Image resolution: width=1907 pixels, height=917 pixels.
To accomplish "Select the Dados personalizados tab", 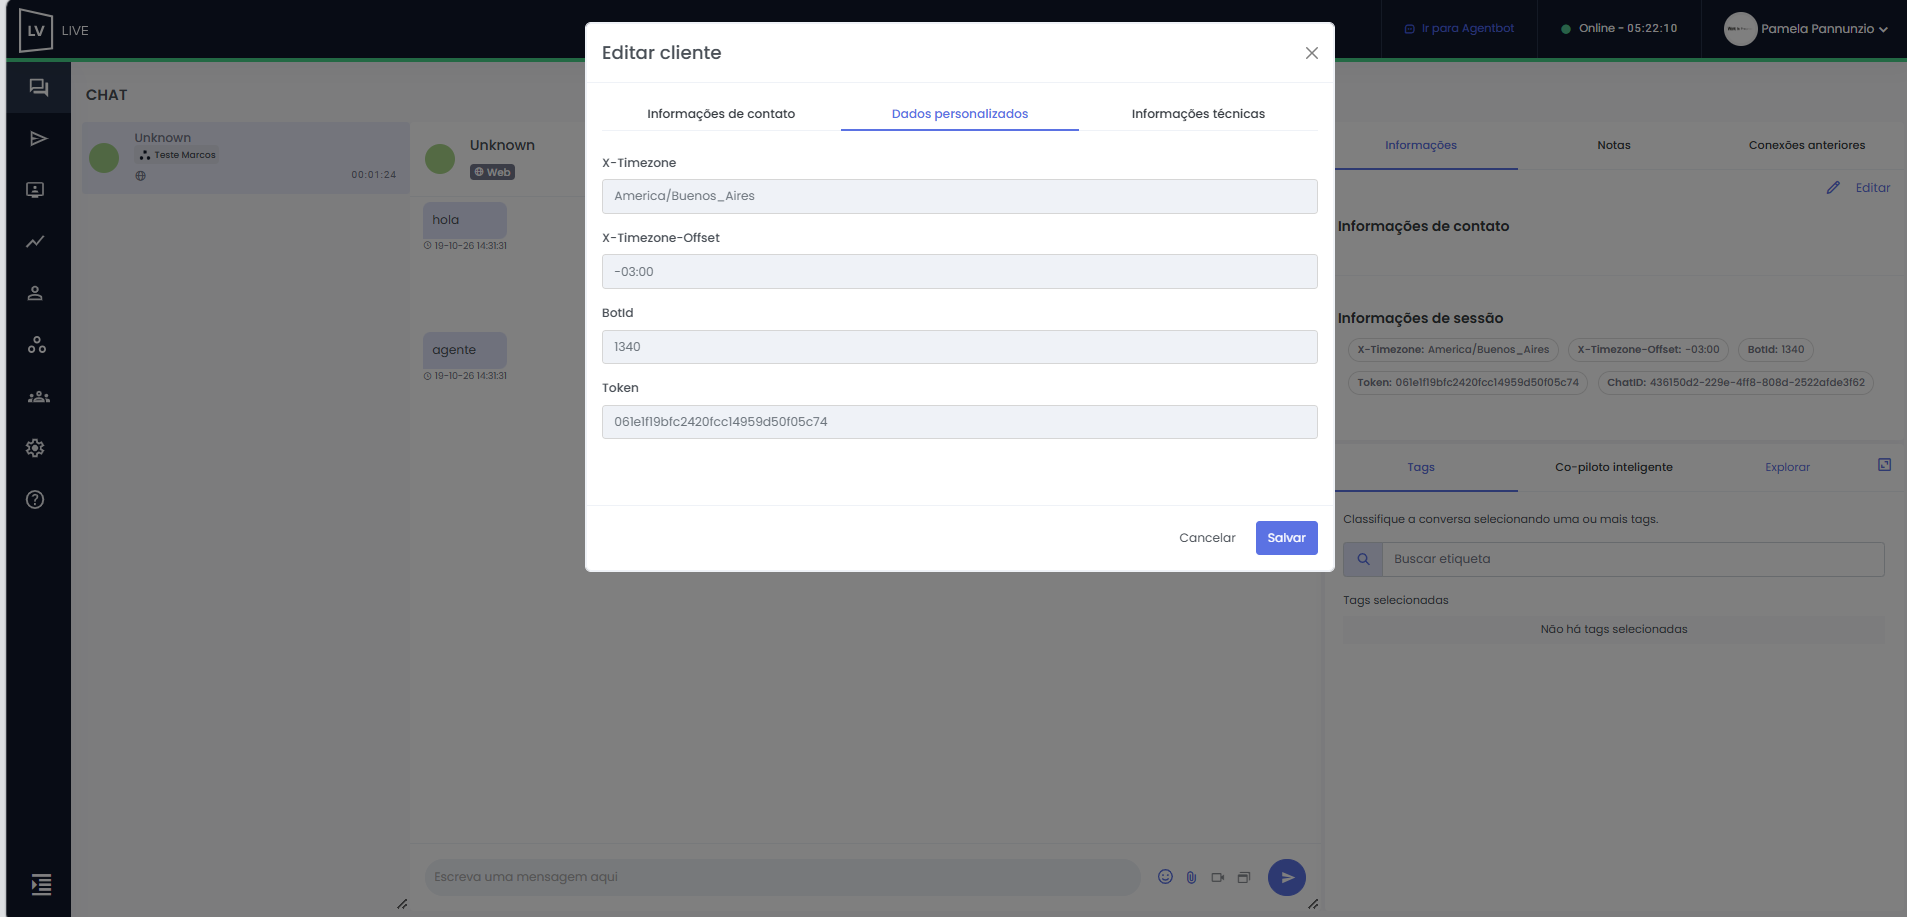I will 960,113.
